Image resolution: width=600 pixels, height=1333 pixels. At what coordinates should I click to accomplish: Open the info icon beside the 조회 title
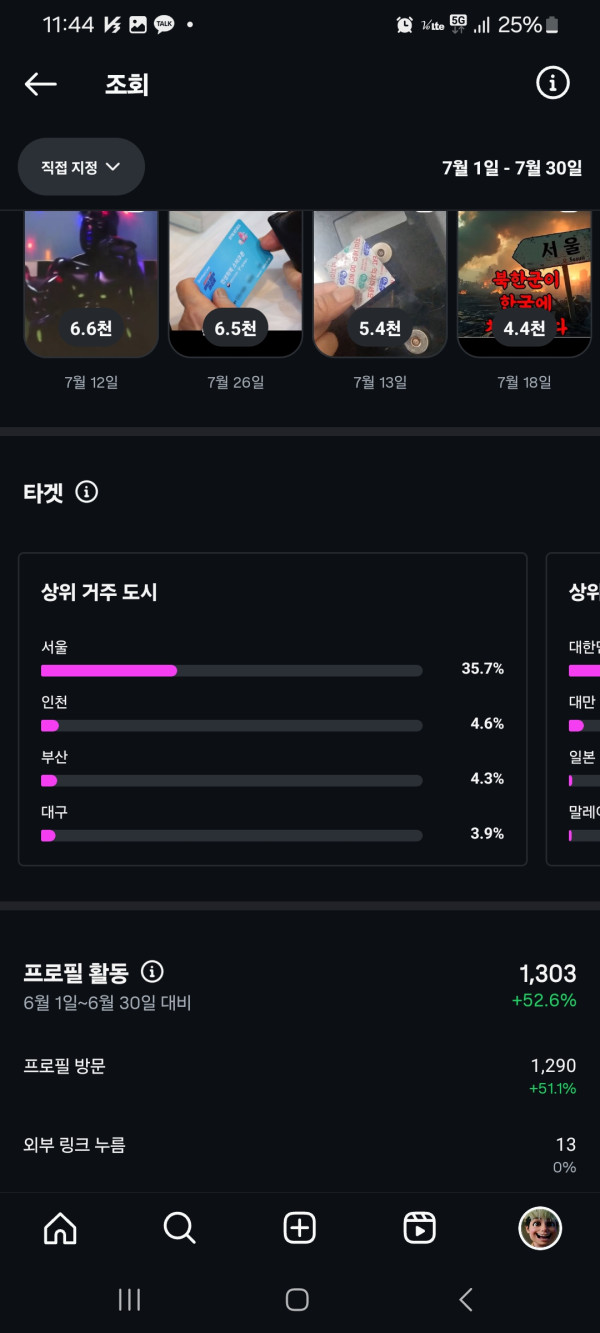tap(552, 84)
